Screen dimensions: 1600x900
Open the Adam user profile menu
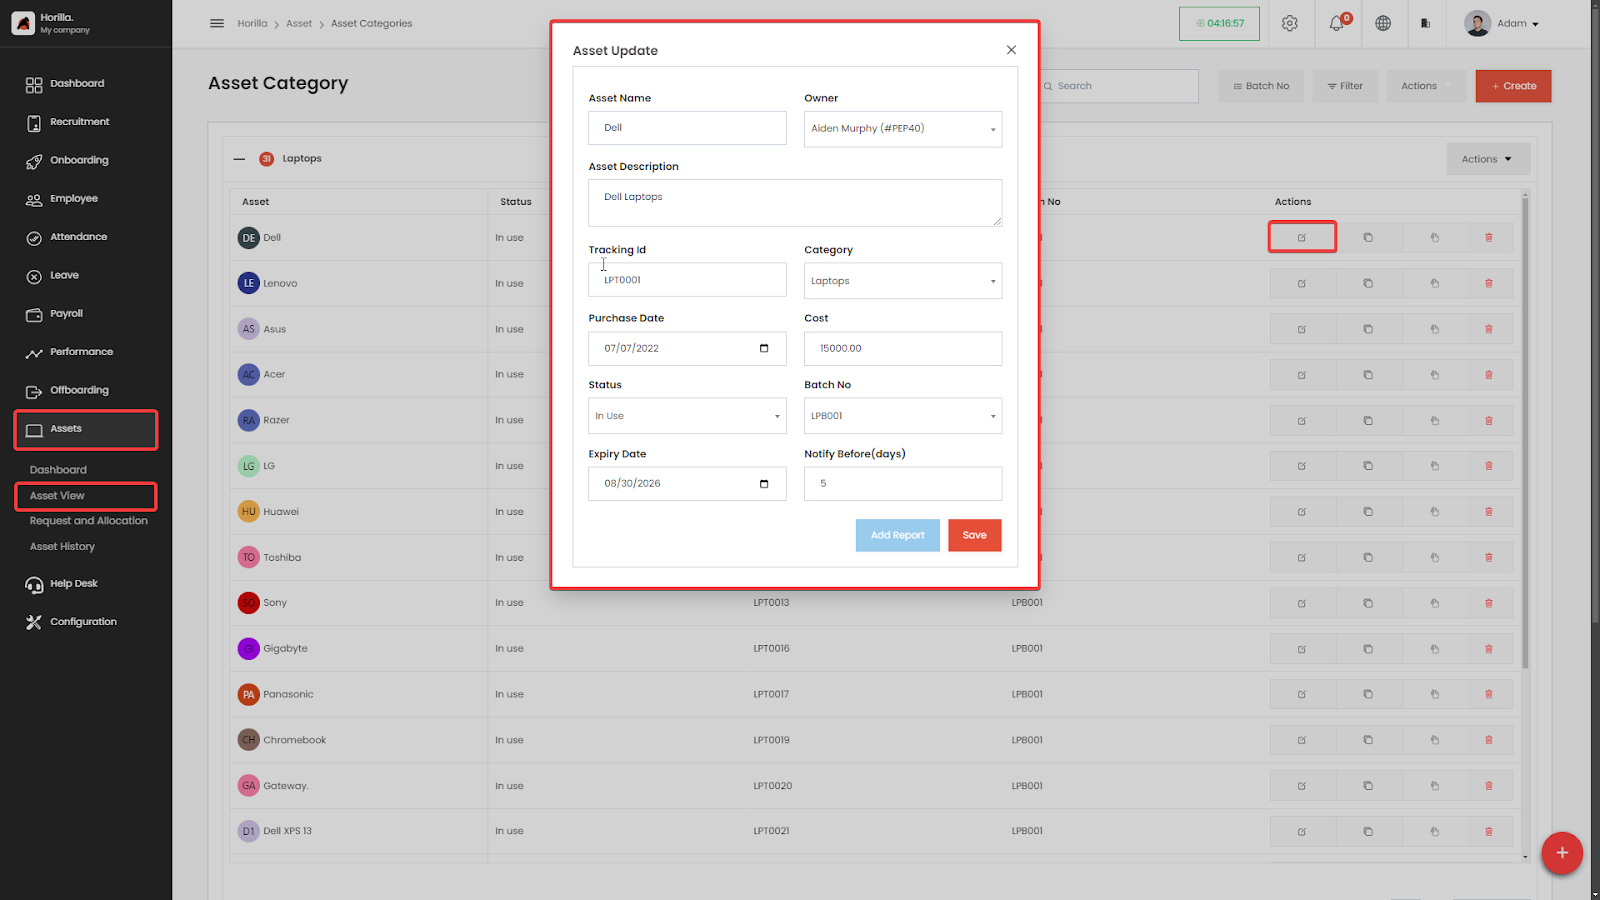pyautogui.click(x=1502, y=23)
